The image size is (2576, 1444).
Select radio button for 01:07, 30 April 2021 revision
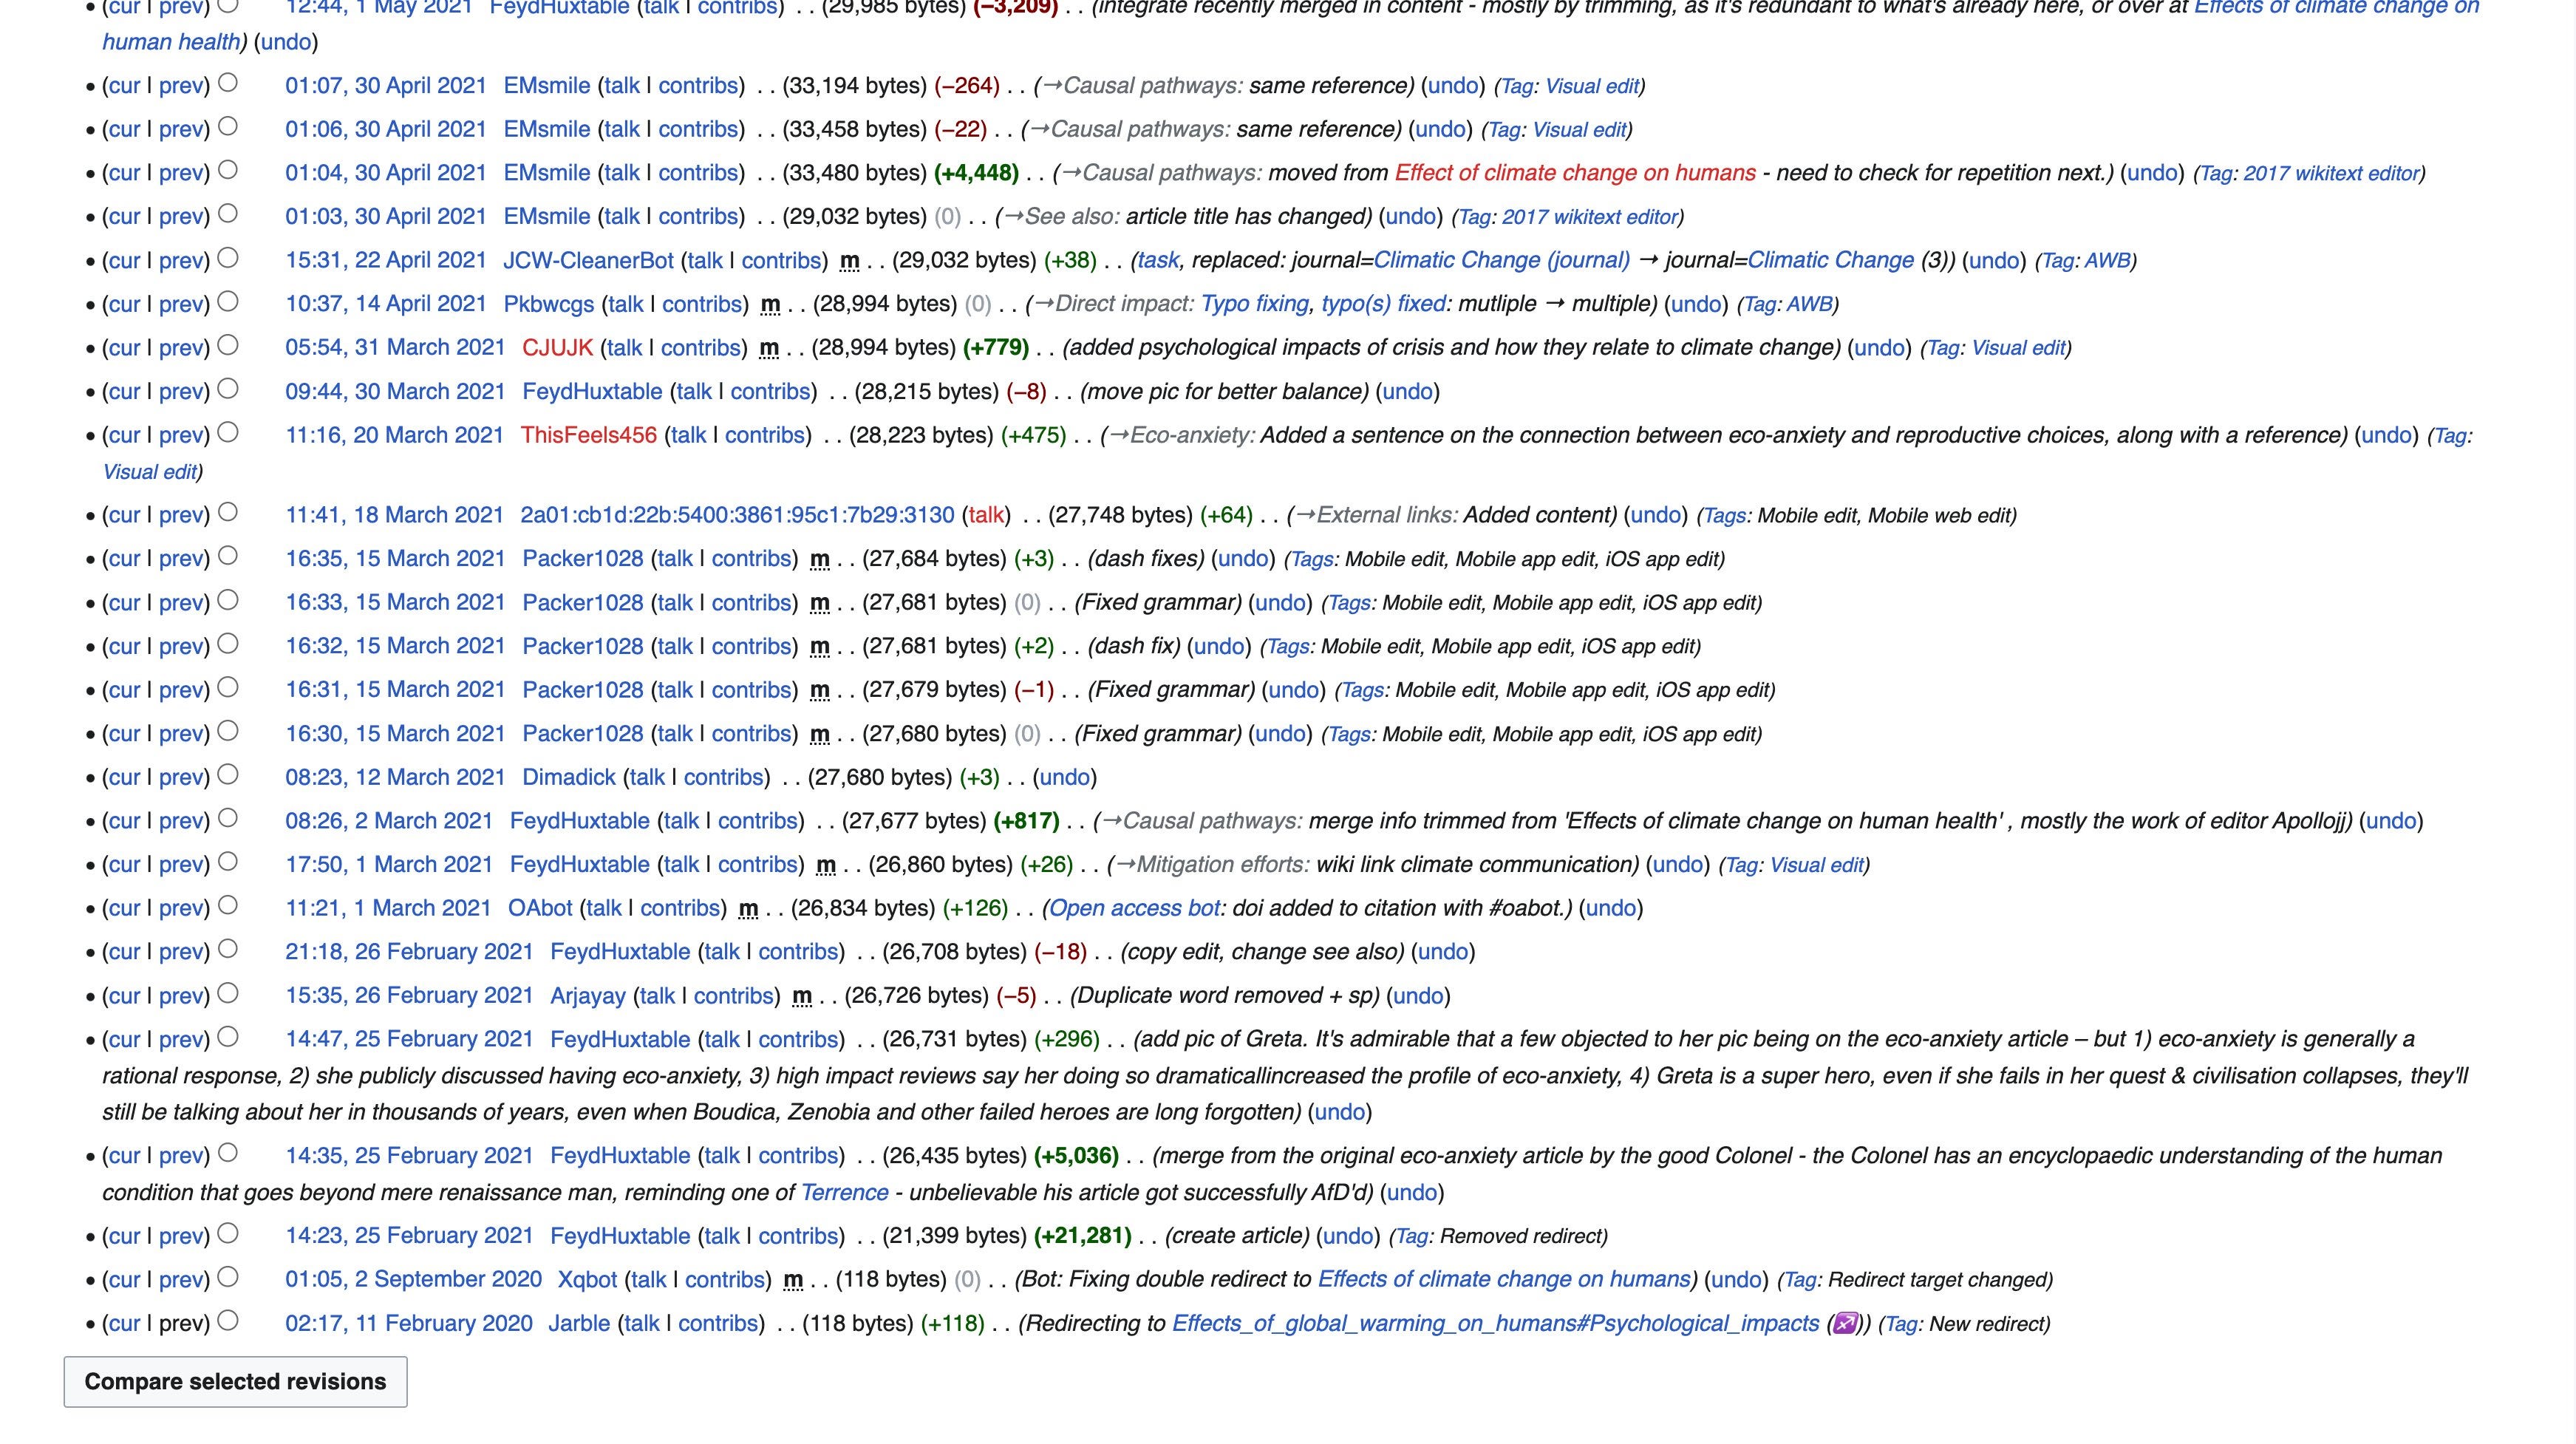click(x=228, y=83)
